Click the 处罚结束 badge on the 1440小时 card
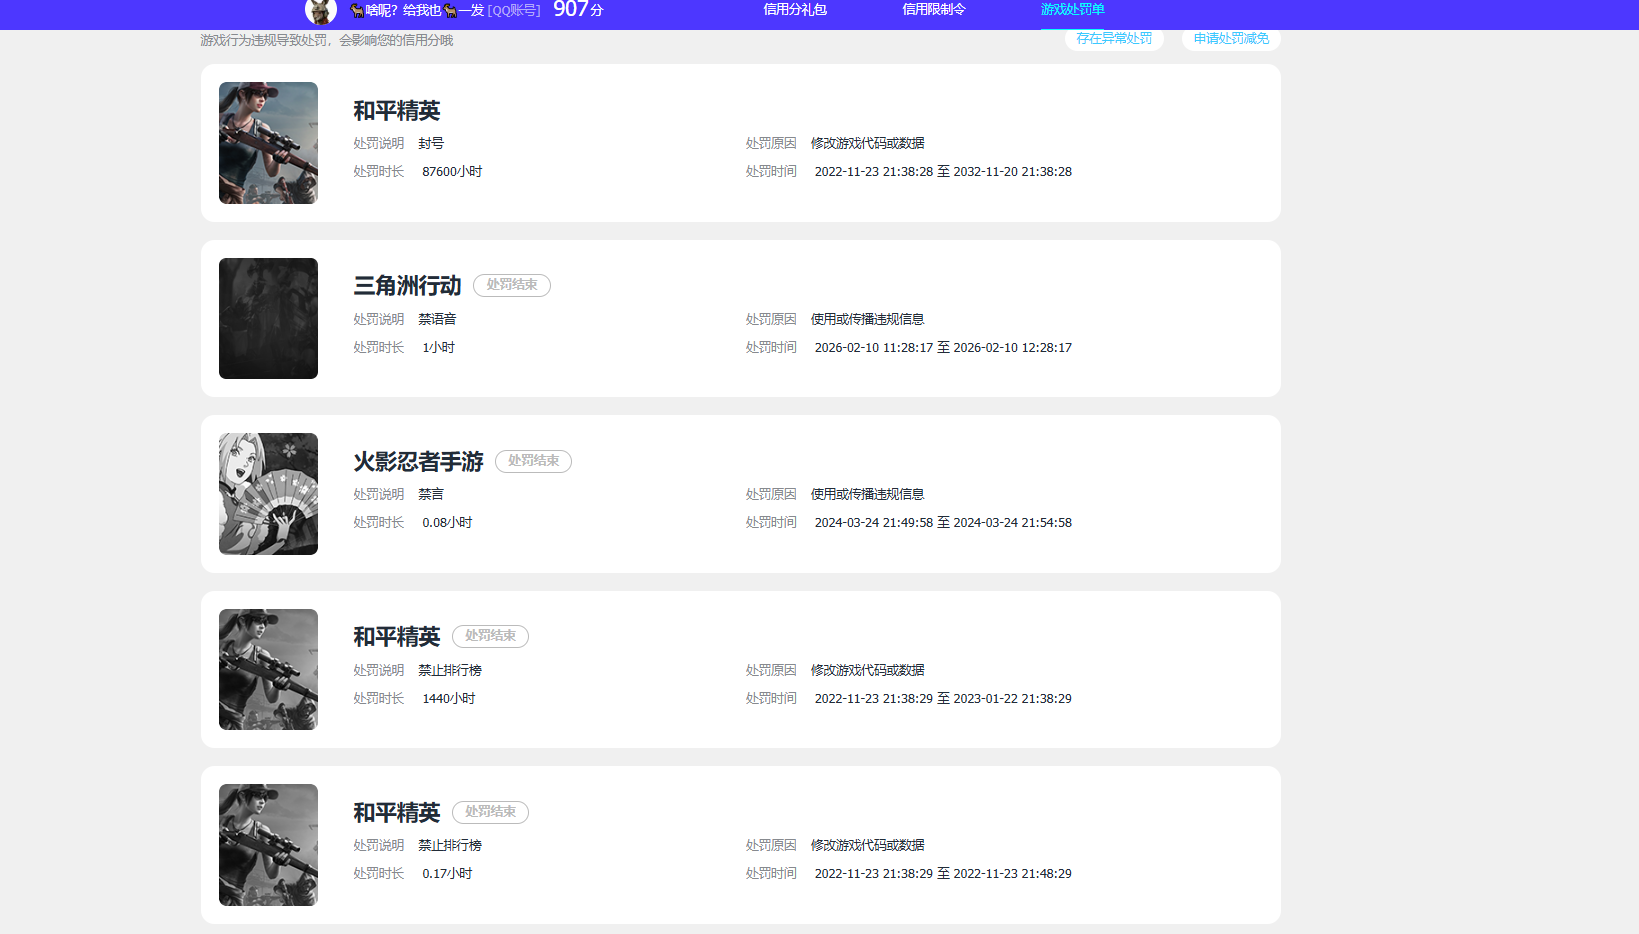 pos(490,636)
